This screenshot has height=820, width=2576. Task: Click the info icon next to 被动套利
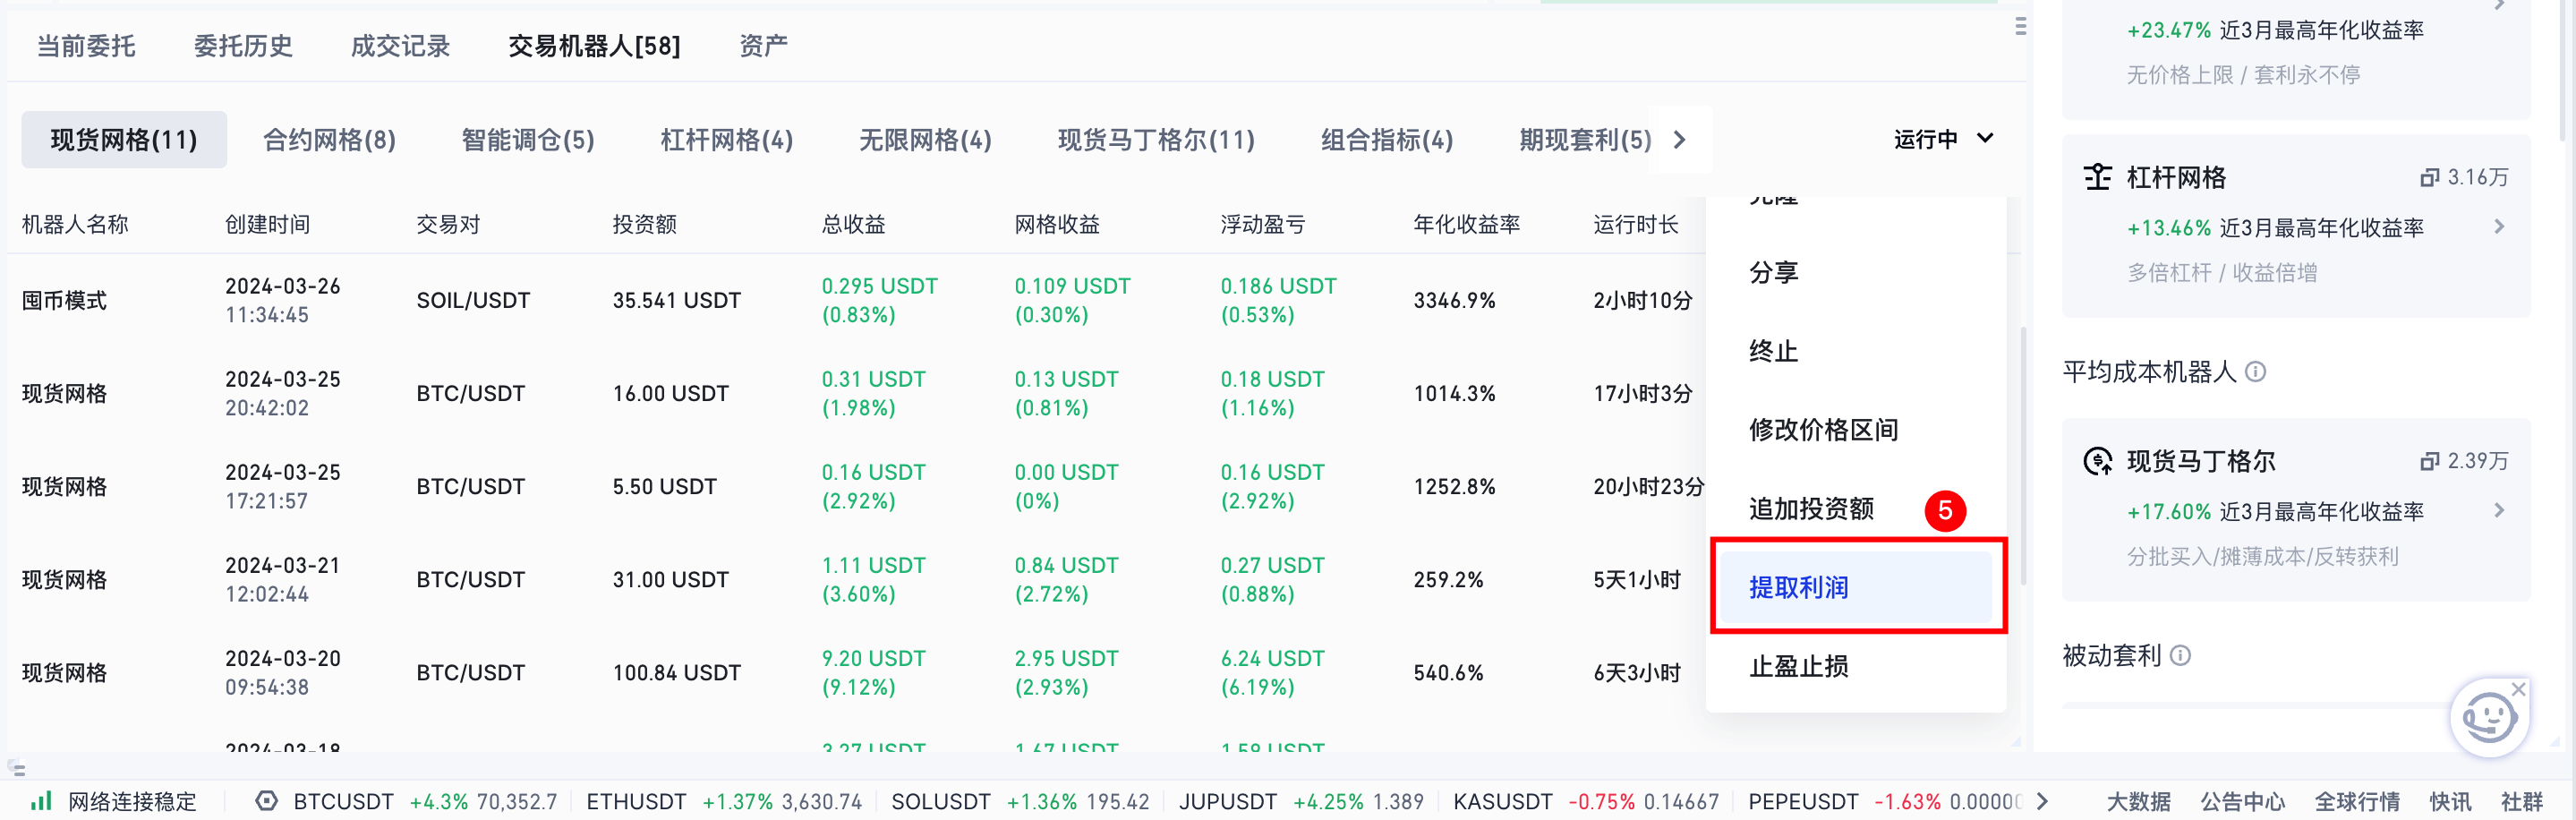coord(2181,655)
